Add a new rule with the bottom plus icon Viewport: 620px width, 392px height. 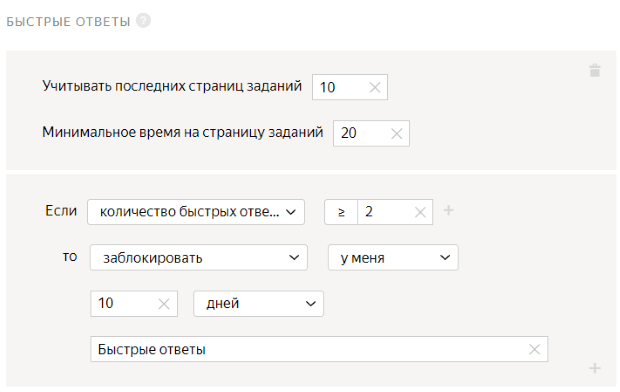(595, 368)
